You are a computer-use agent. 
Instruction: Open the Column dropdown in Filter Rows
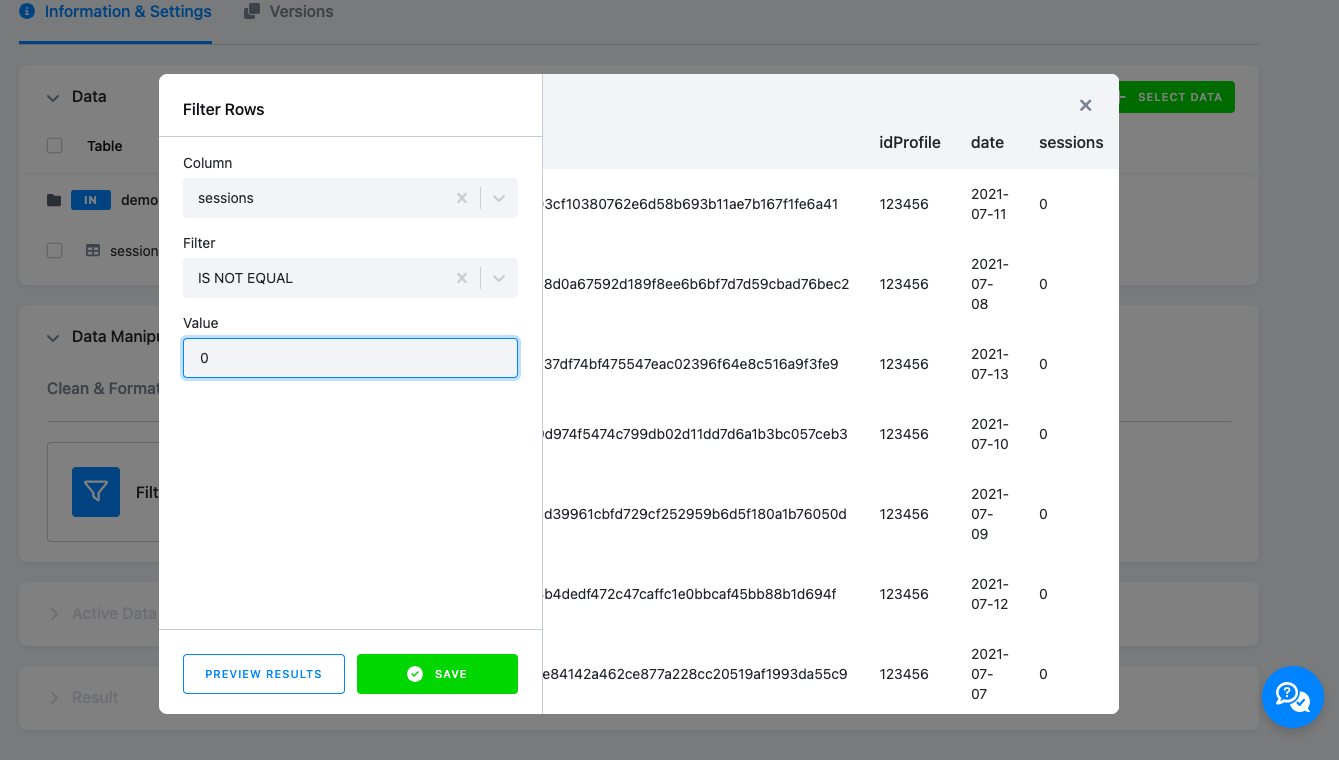coord(498,197)
